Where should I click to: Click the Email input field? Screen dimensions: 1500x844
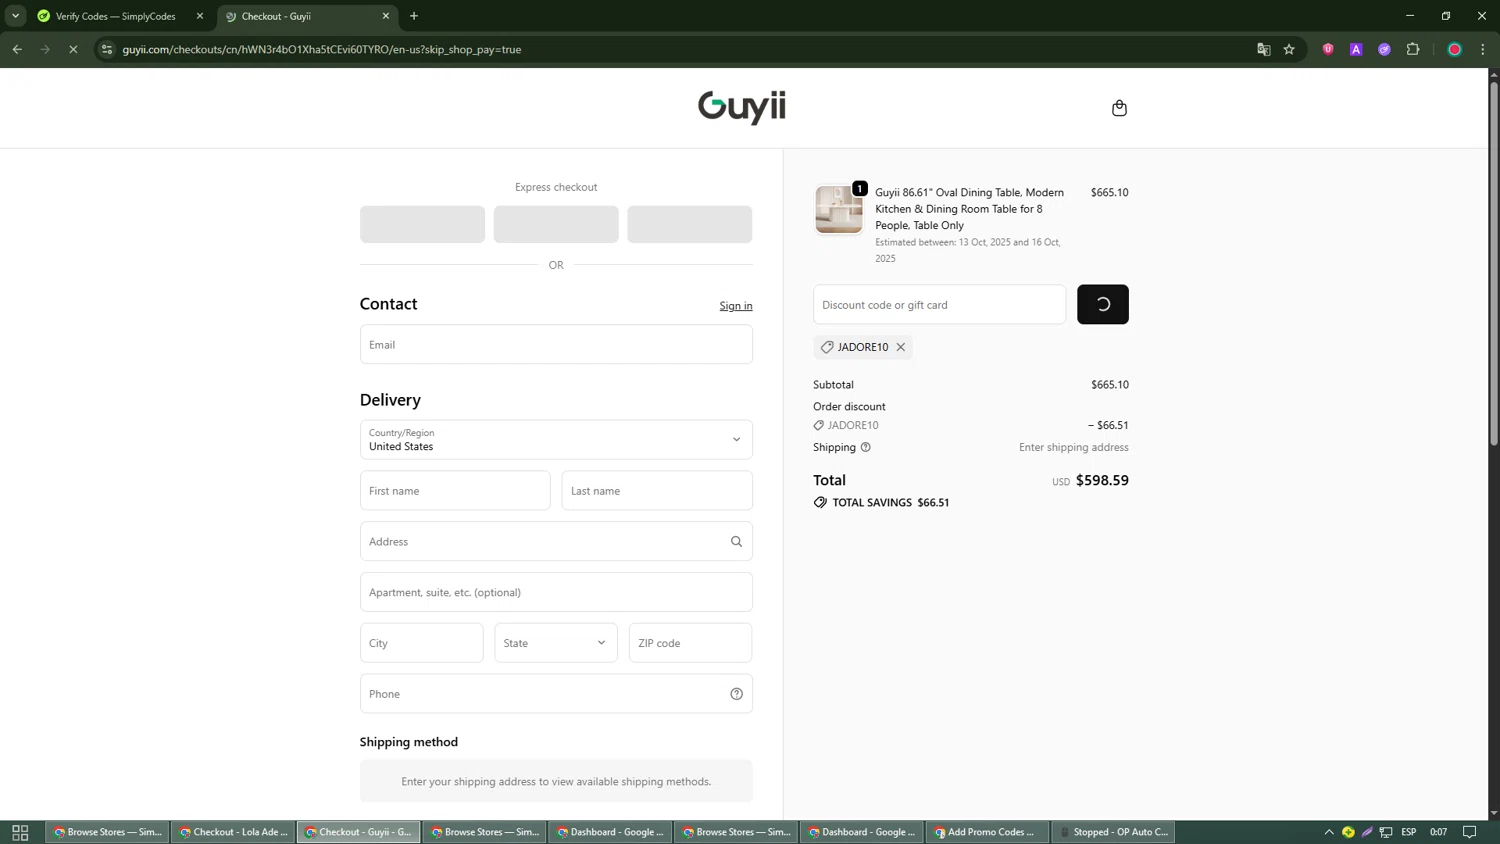(x=556, y=344)
